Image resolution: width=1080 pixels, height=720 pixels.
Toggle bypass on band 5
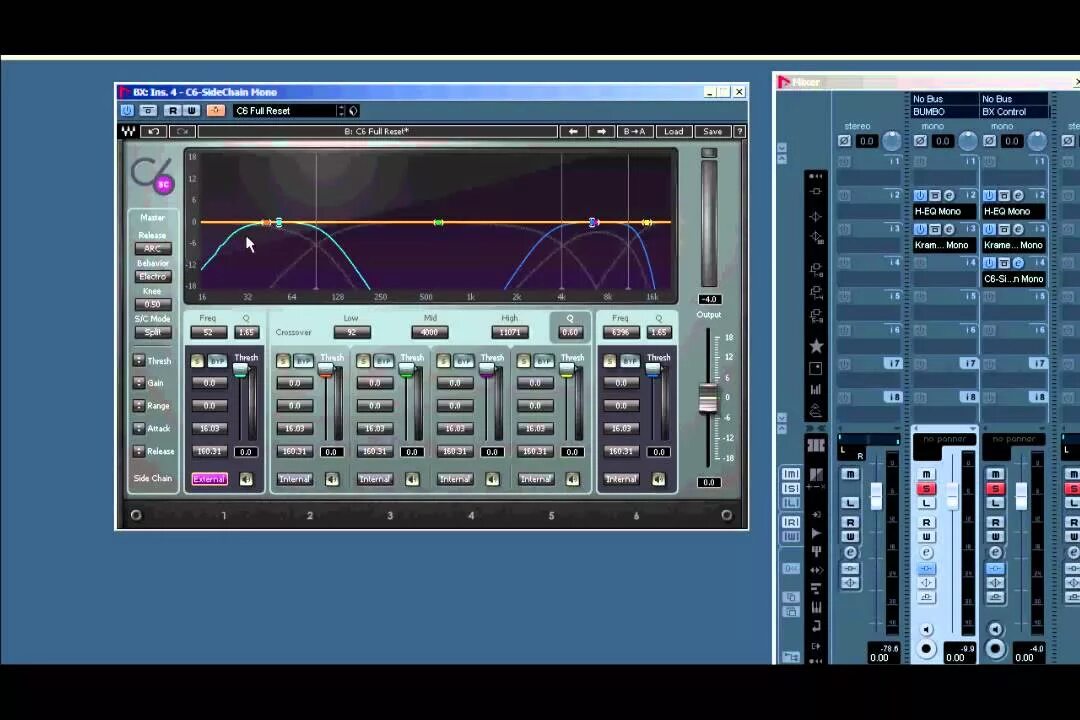click(544, 361)
